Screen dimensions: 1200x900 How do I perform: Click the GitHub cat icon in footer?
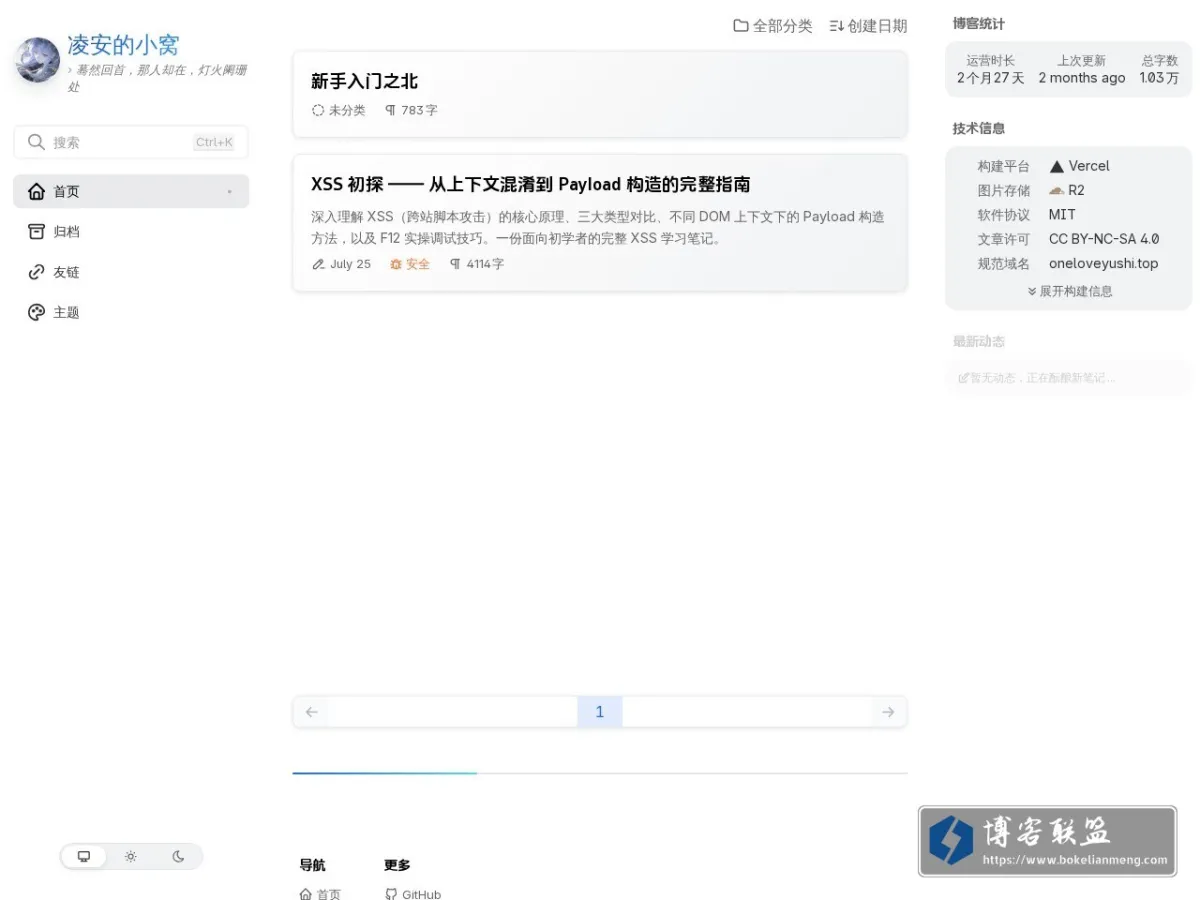(x=391, y=895)
